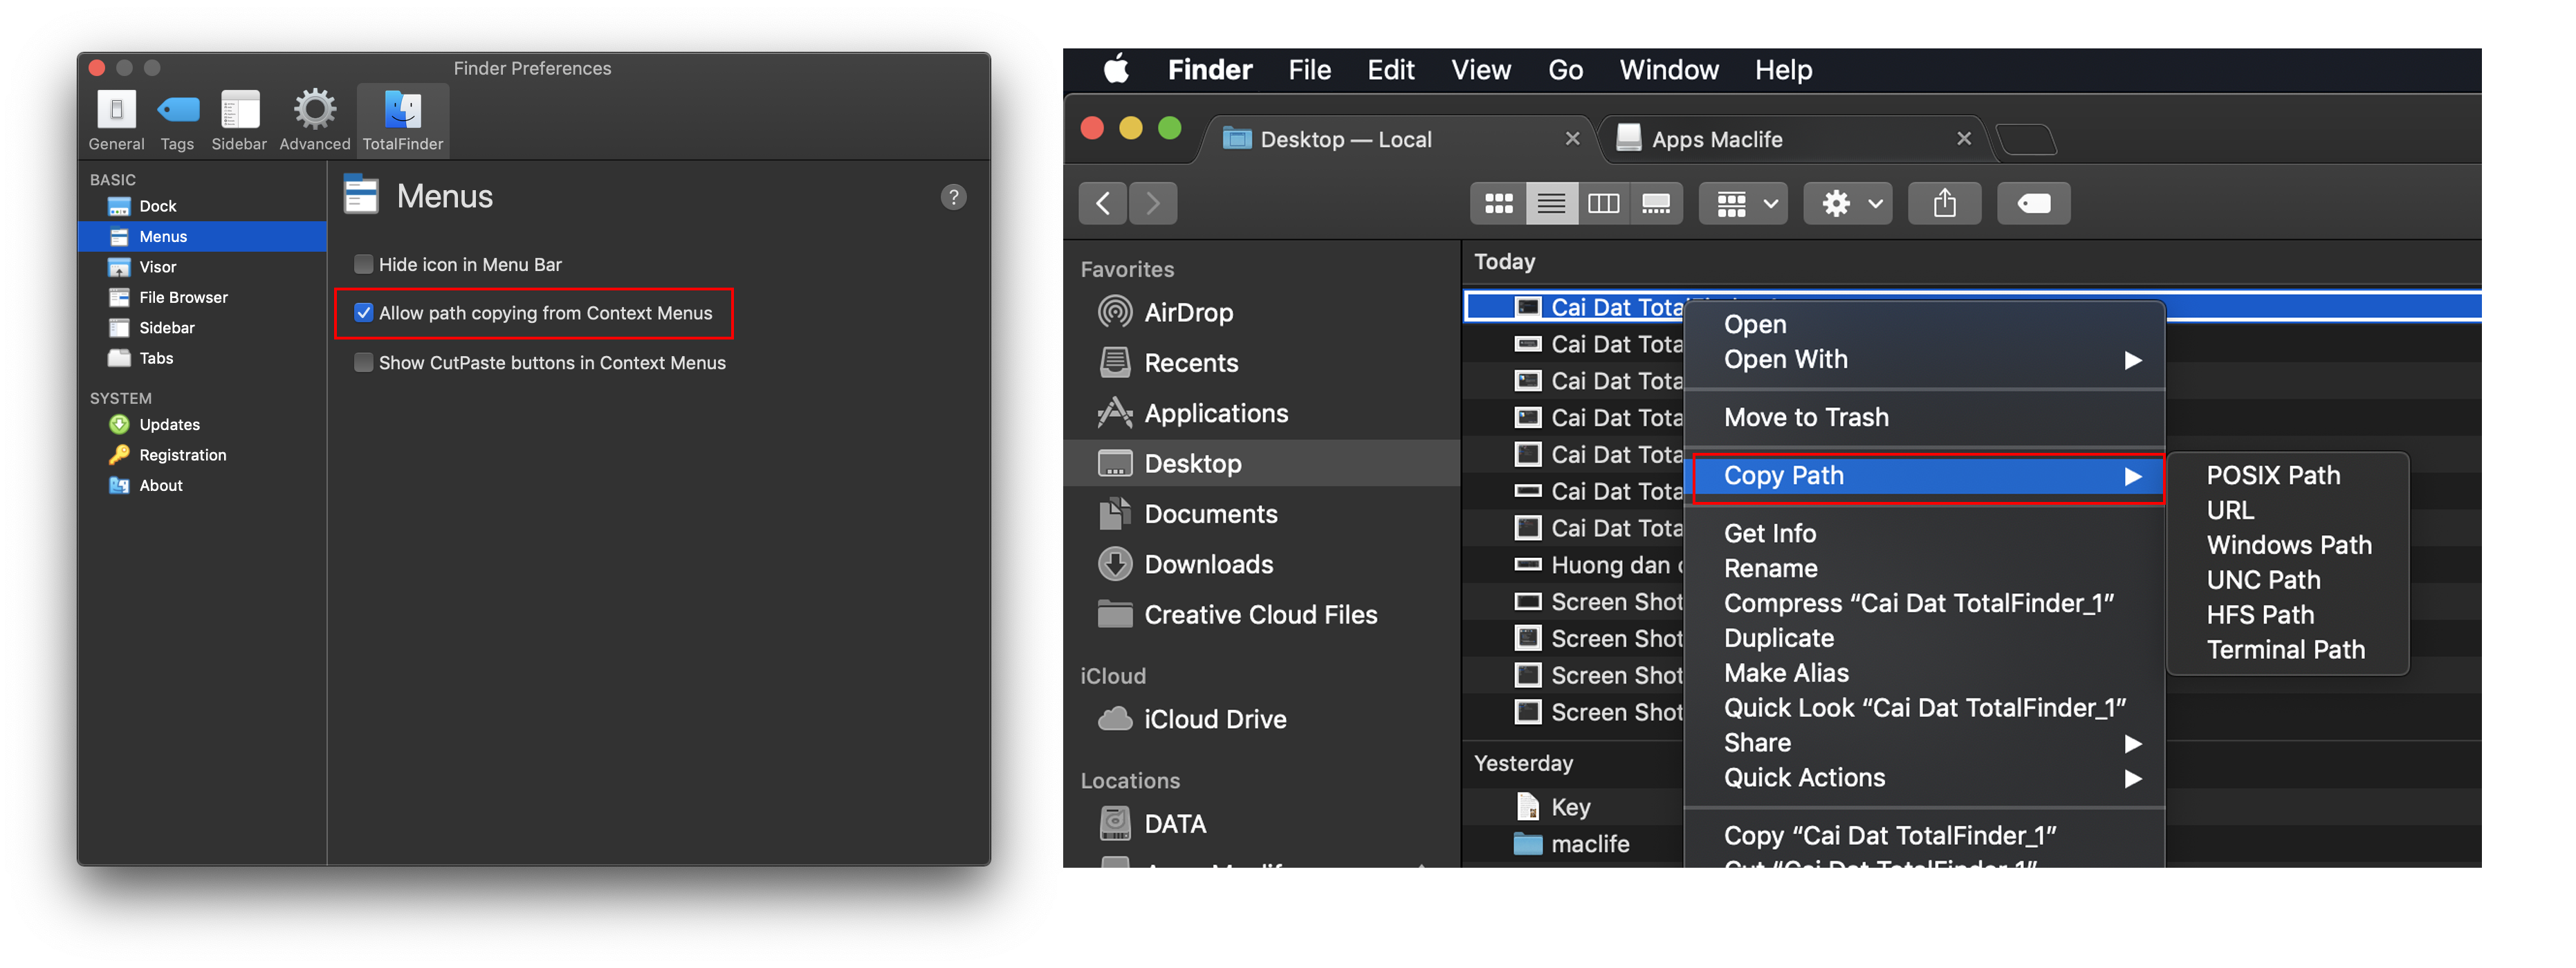
Task: Switch Finder to column view
Action: click(x=1604, y=203)
